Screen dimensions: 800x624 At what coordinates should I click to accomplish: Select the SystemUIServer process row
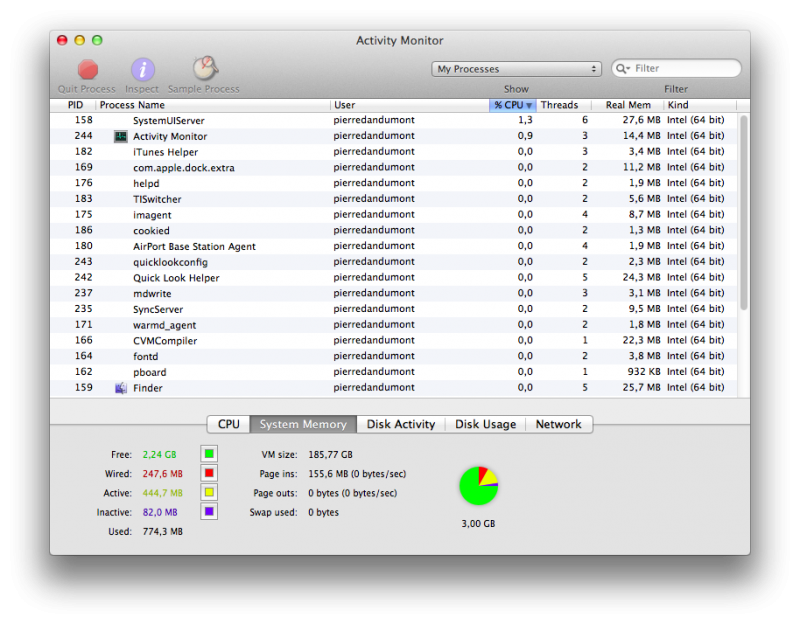394,120
